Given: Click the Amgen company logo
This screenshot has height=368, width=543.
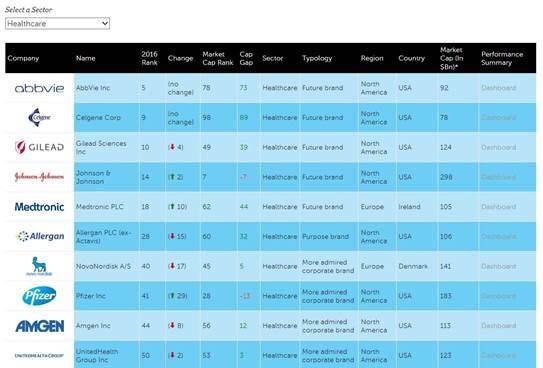Looking at the screenshot, I should coord(39,326).
